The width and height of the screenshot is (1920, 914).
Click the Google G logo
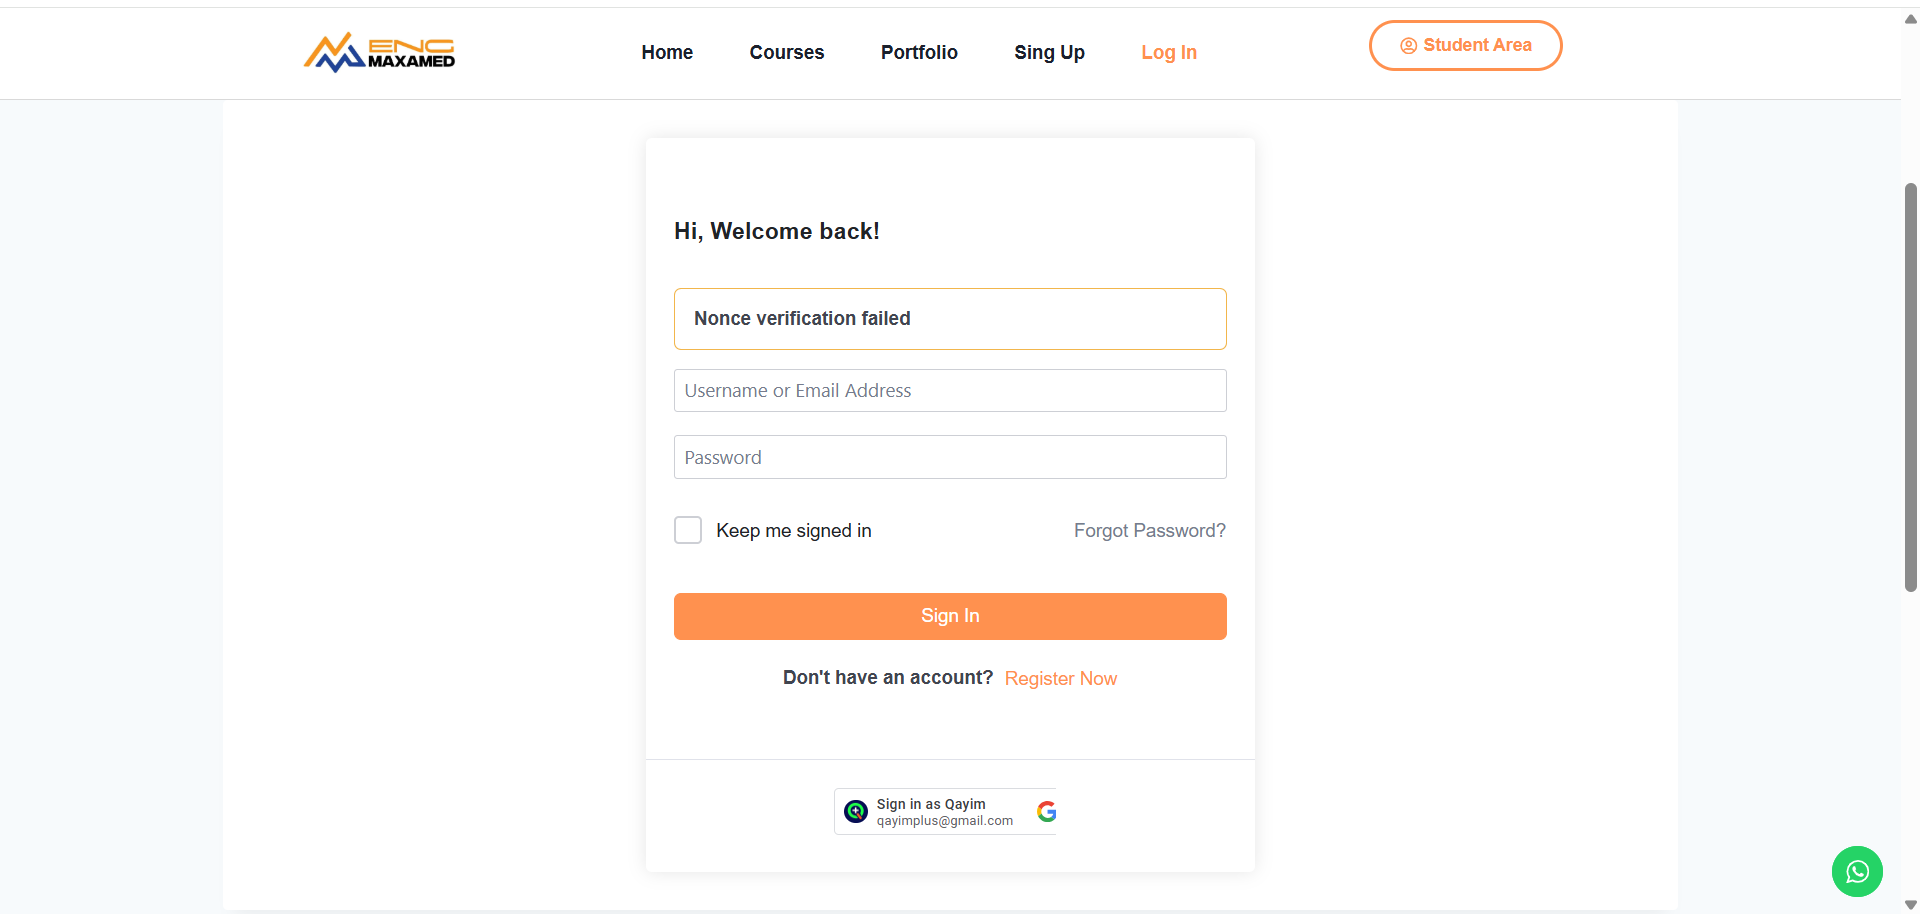(x=1046, y=812)
